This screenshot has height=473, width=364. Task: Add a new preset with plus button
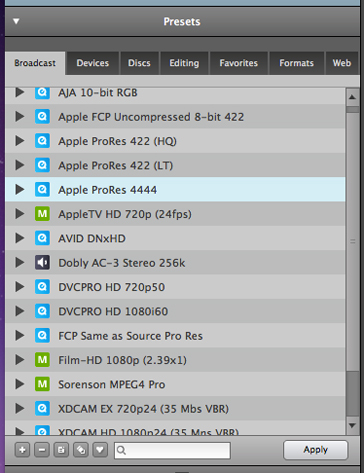(22, 450)
